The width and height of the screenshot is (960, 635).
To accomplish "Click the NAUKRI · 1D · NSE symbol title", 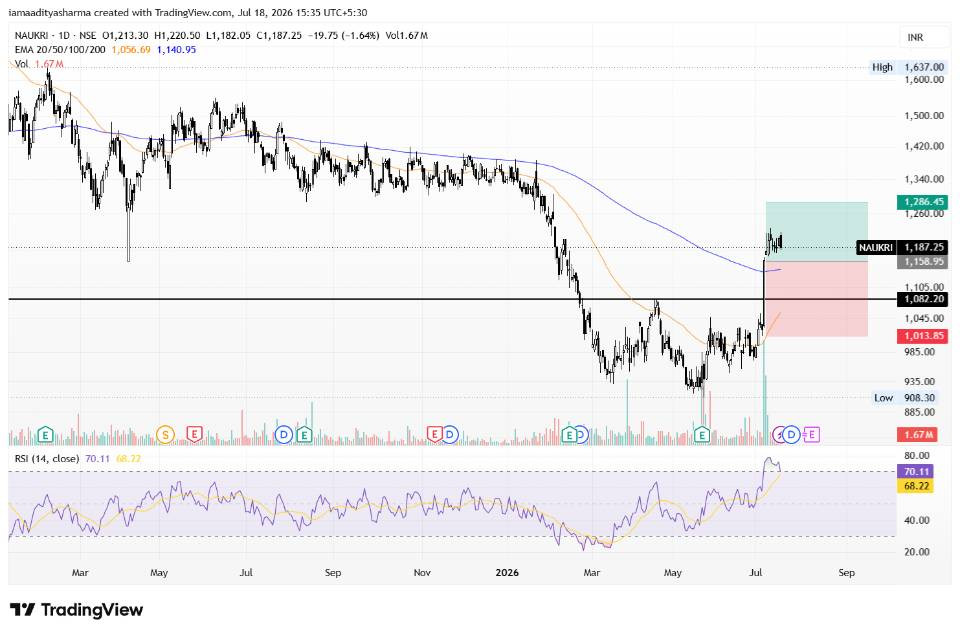I will point(56,36).
